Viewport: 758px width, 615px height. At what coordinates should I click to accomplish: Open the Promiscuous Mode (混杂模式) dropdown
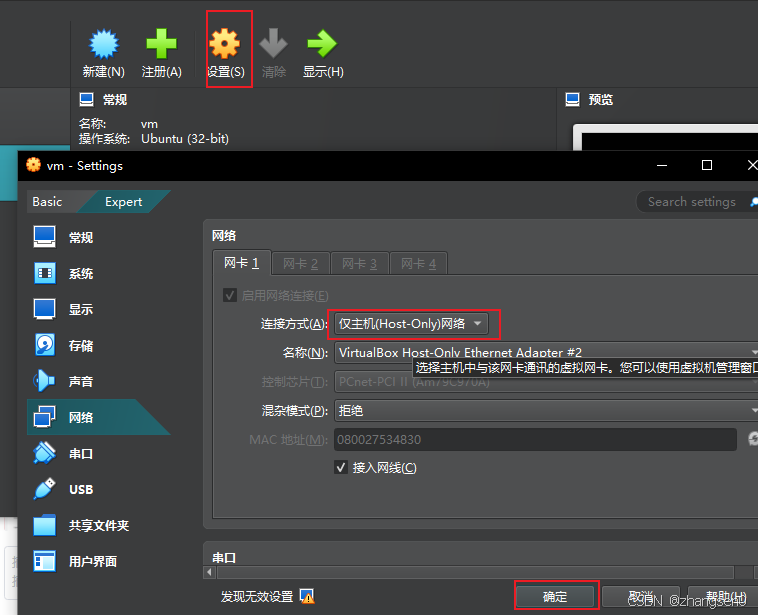tap(546, 410)
